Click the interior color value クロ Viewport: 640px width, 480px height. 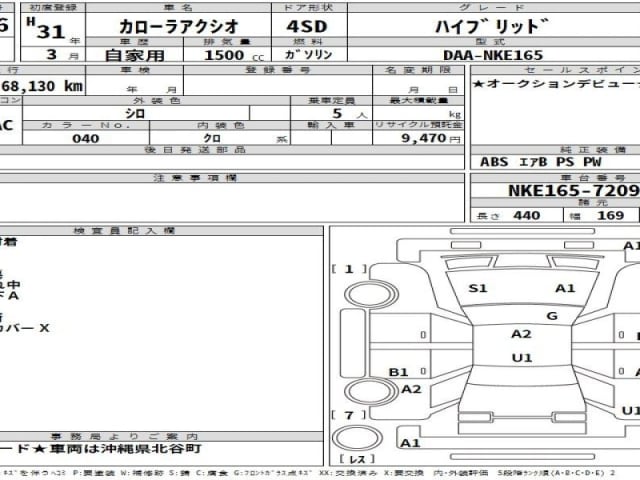pos(212,139)
